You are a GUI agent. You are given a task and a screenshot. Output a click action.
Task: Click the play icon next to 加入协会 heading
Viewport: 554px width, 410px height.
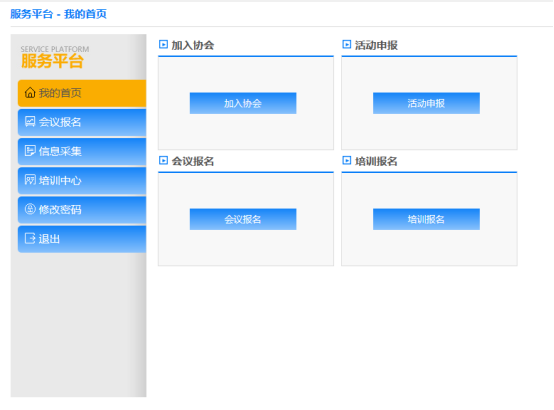(x=163, y=45)
